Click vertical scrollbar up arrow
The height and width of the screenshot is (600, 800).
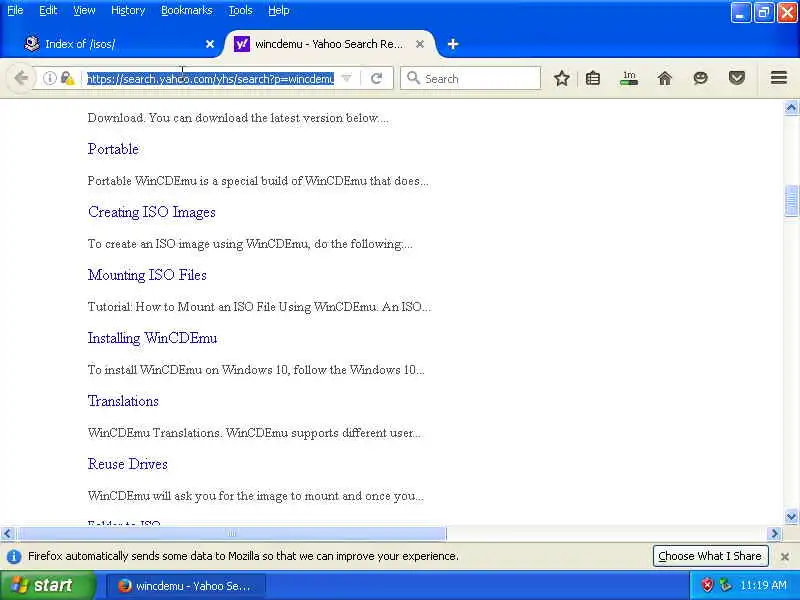pyautogui.click(x=791, y=108)
